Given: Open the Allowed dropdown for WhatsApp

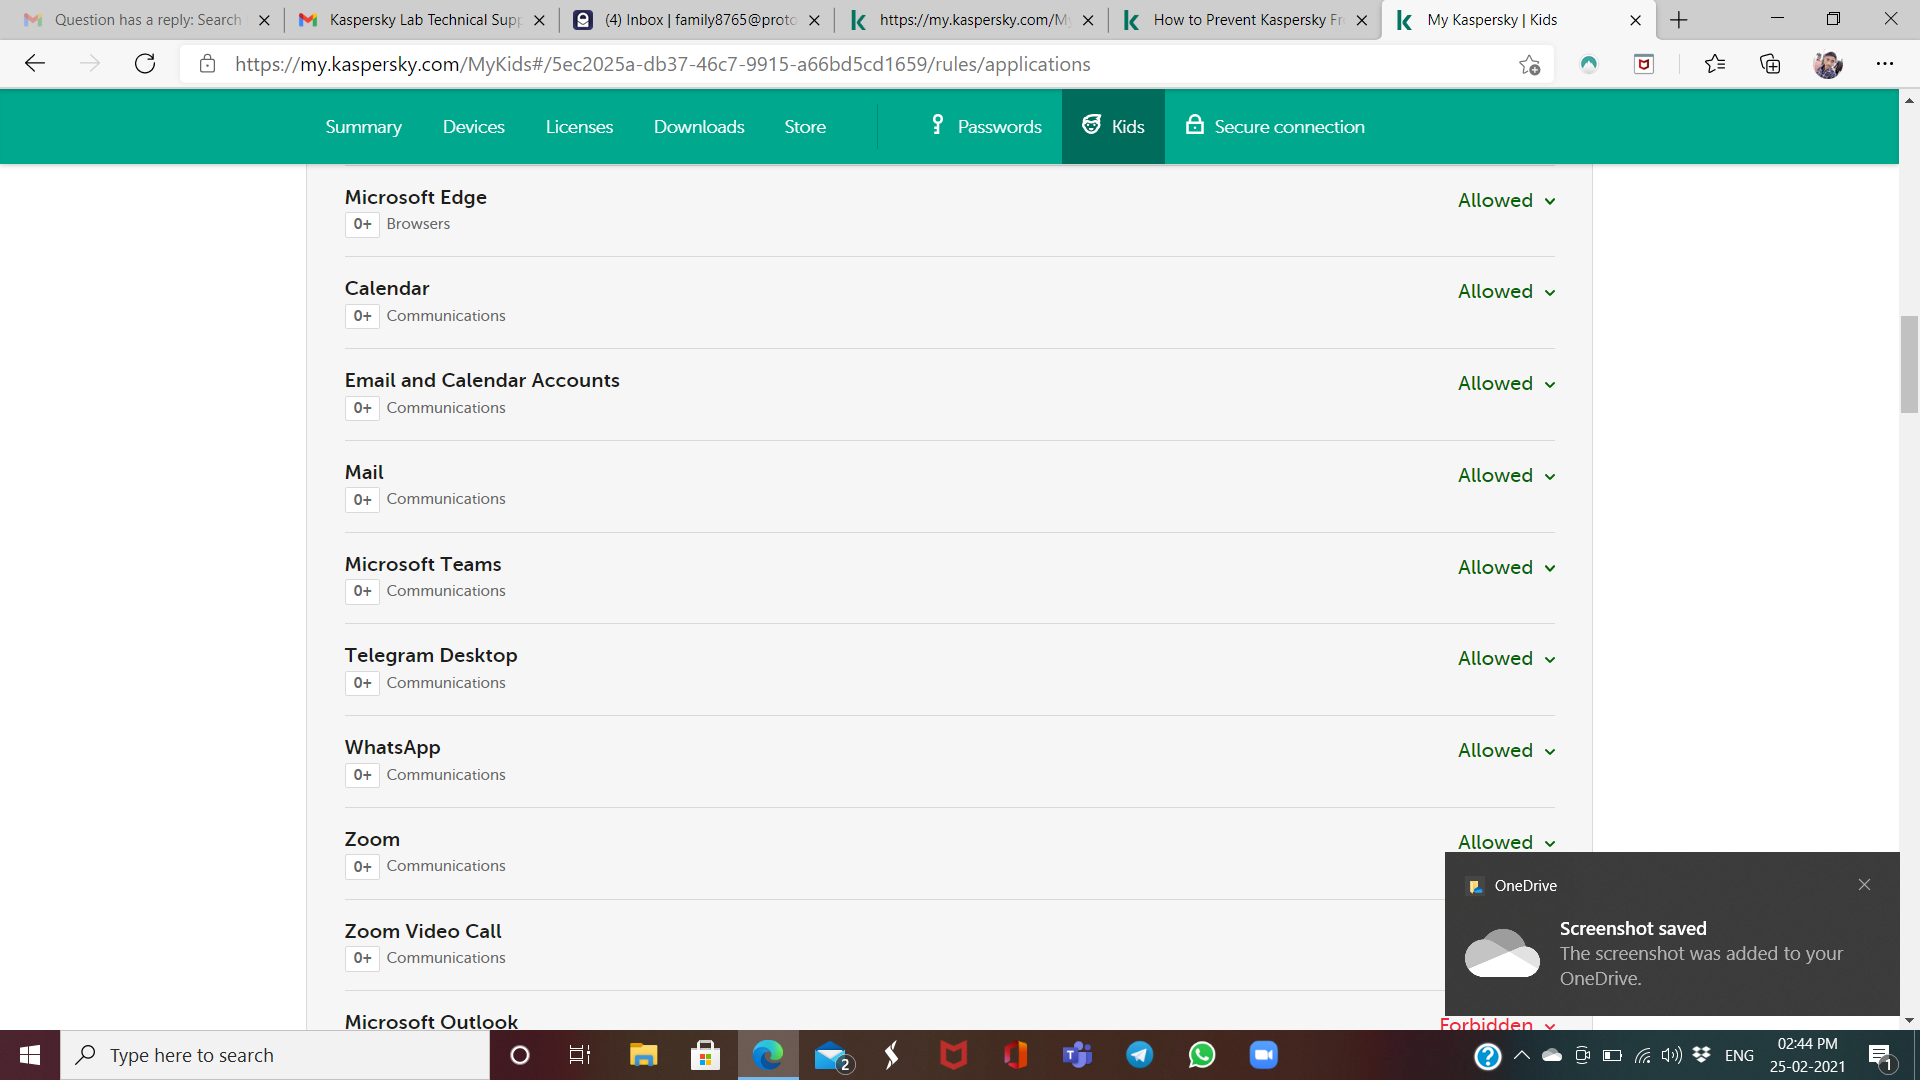Looking at the screenshot, I should (1506, 750).
